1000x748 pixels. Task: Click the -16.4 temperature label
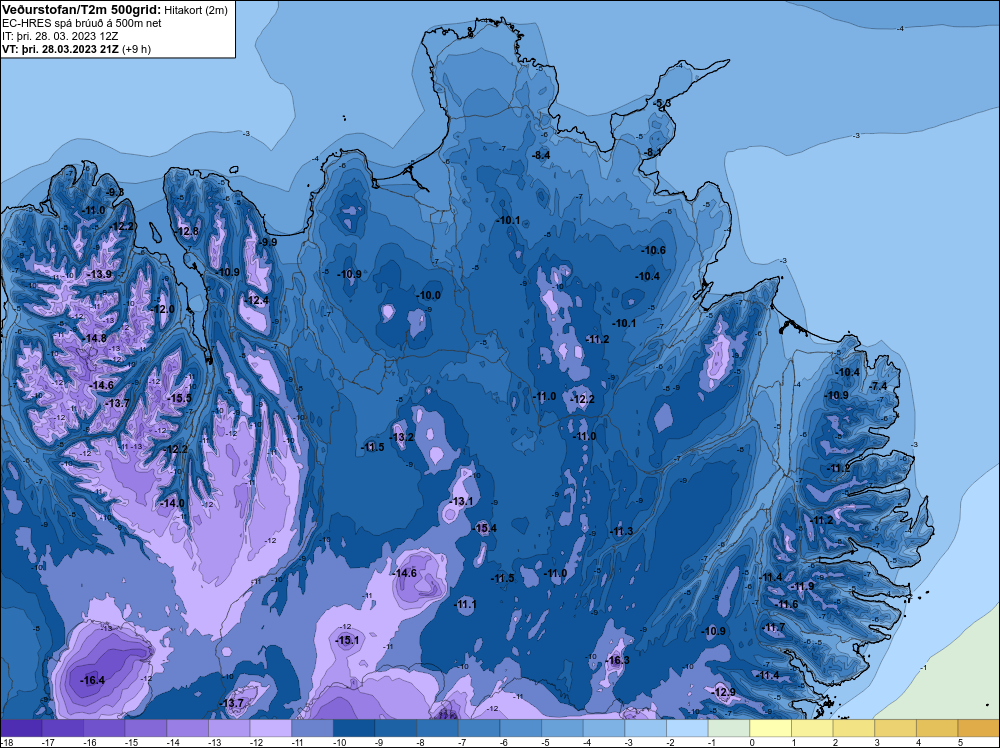tap(92, 680)
